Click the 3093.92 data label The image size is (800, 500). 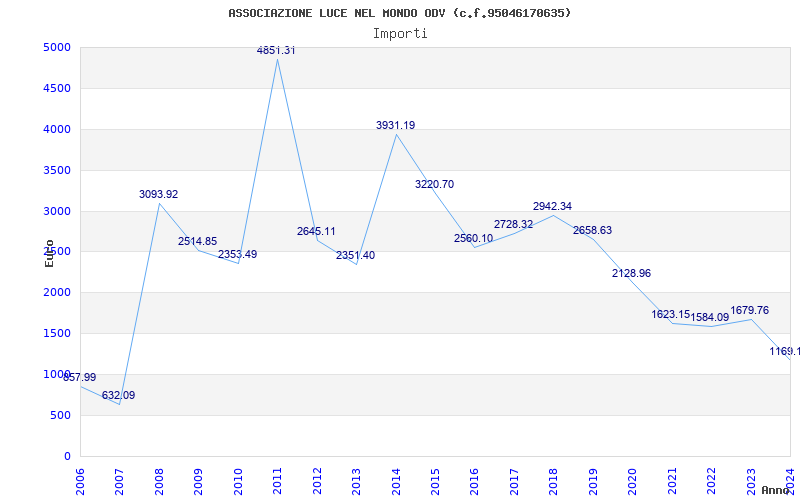click(x=159, y=194)
